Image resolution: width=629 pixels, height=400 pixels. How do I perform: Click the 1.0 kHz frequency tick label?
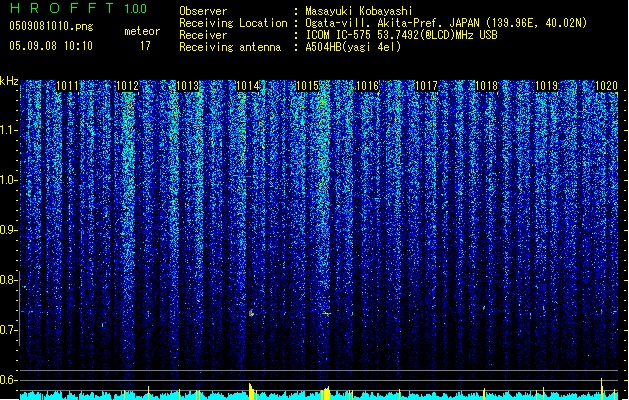9,180
